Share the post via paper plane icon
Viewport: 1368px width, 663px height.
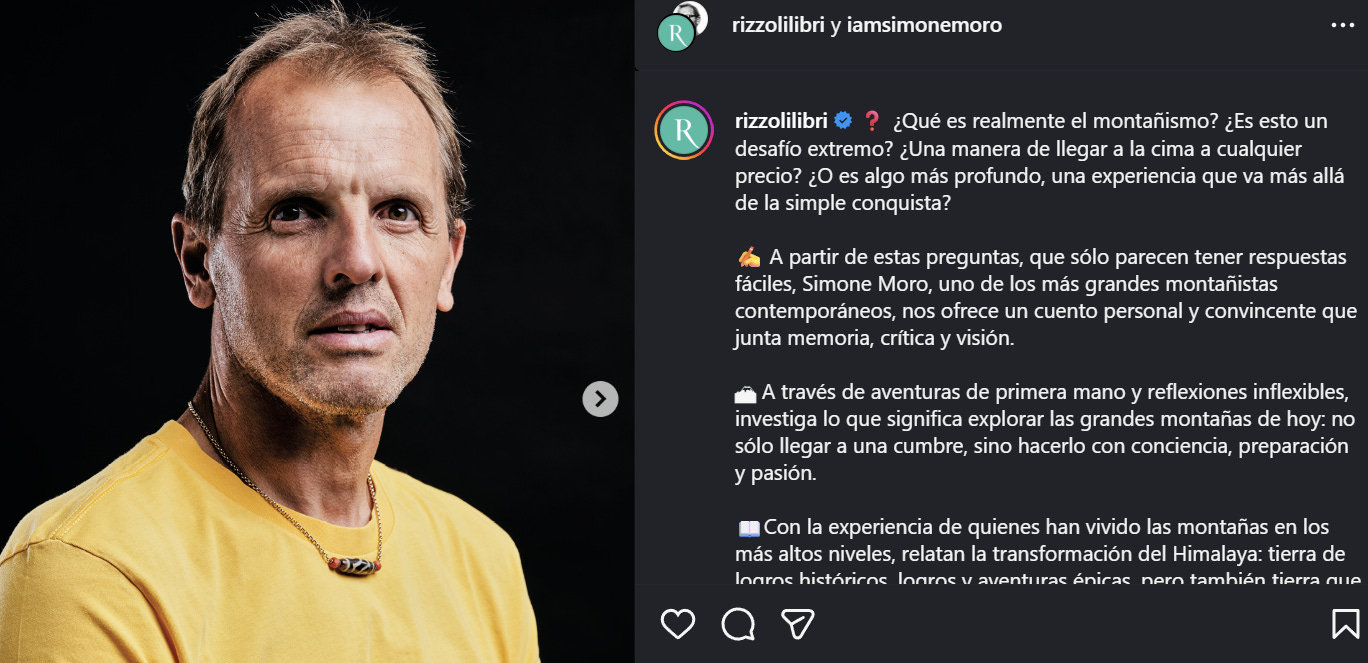point(797,624)
